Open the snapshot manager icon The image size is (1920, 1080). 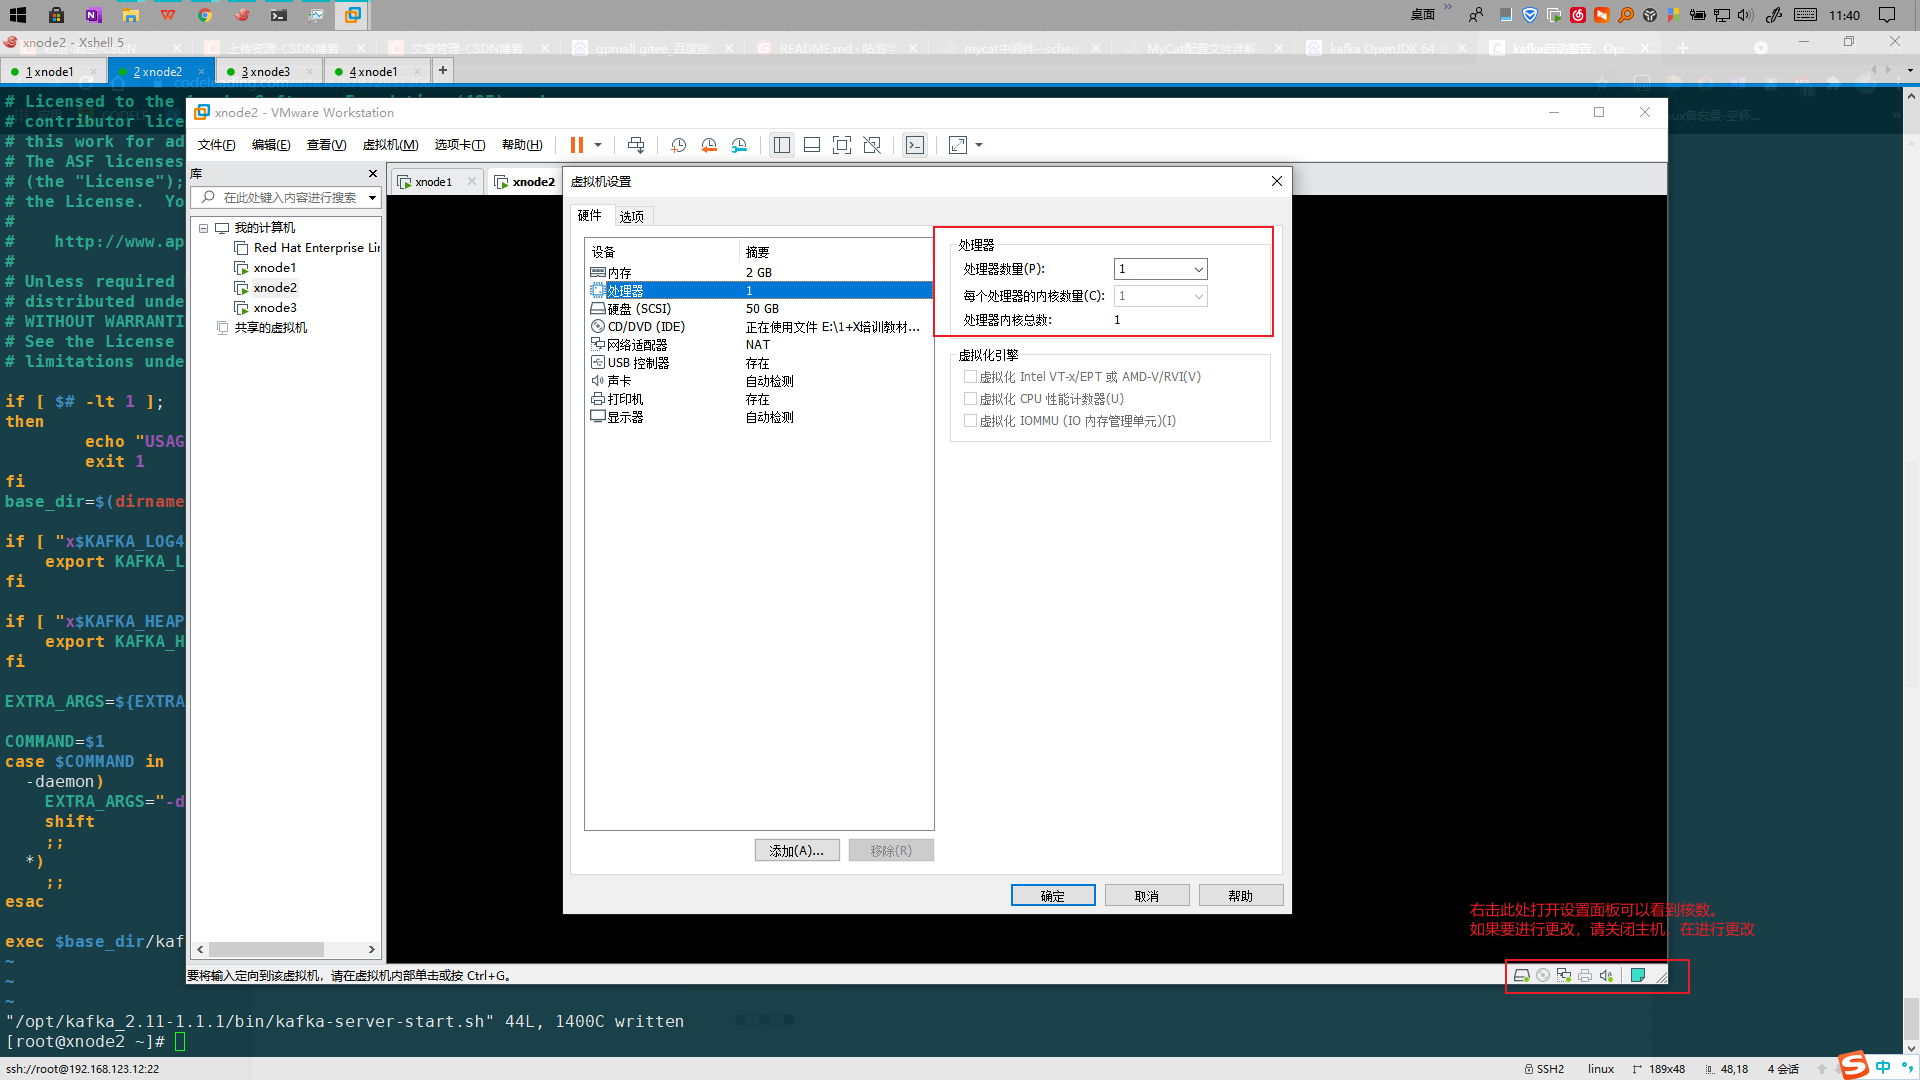(739, 145)
